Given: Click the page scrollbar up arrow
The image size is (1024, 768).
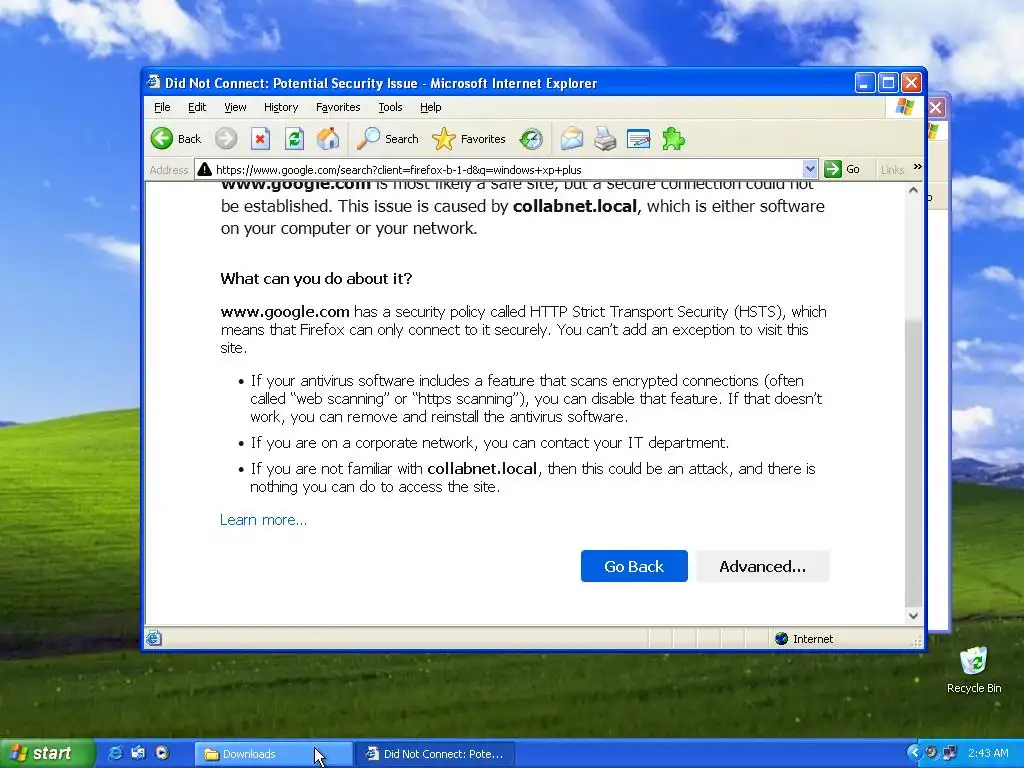Looking at the screenshot, I should (x=914, y=191).
